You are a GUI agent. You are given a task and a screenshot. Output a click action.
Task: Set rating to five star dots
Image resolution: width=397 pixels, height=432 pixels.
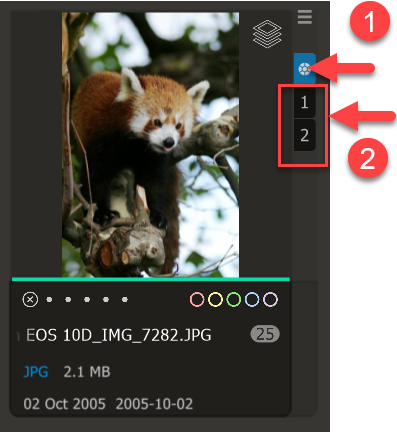click(125, 300)
